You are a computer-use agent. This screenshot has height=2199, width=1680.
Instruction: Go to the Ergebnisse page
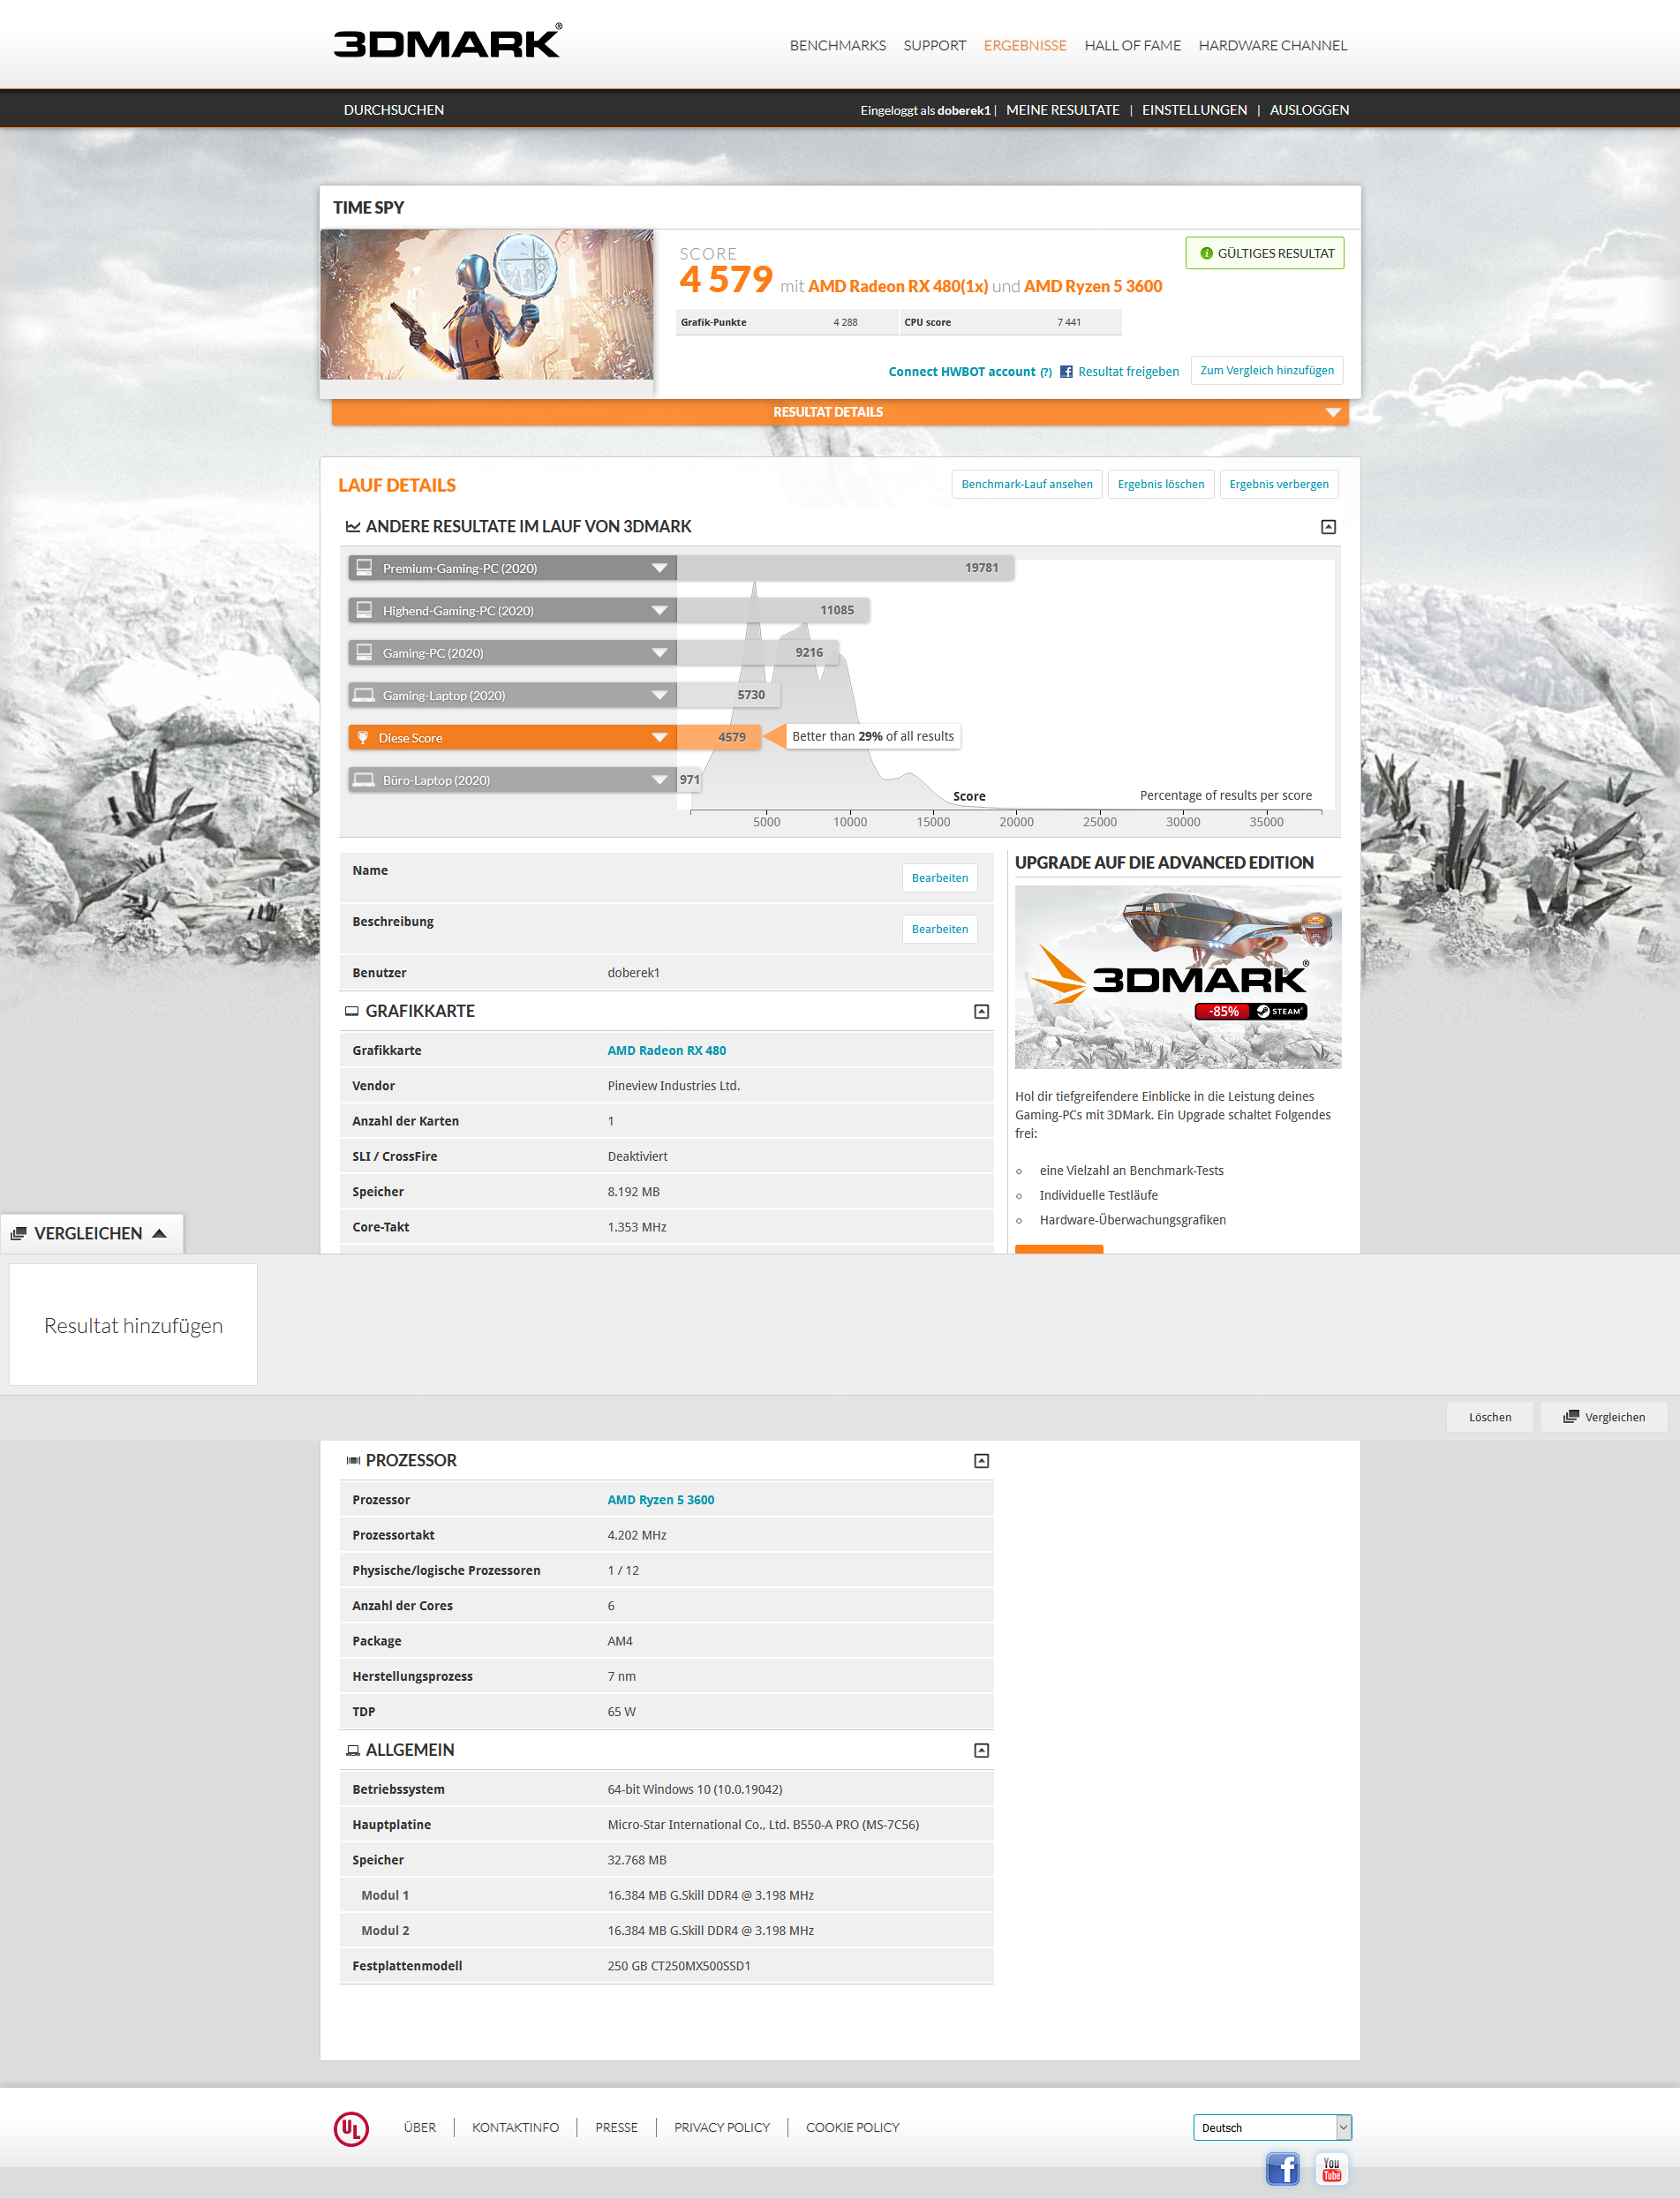pos(1025,45)
